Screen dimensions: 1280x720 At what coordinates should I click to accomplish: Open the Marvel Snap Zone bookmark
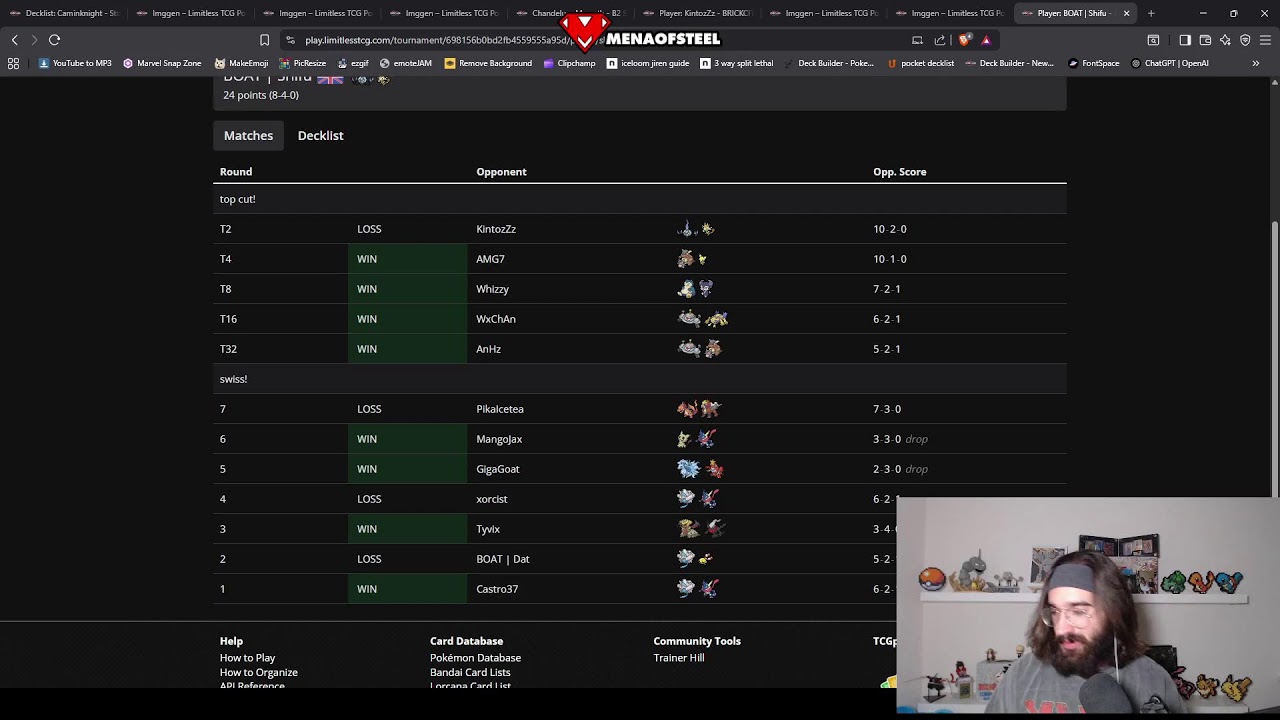[x=162, y=63]
